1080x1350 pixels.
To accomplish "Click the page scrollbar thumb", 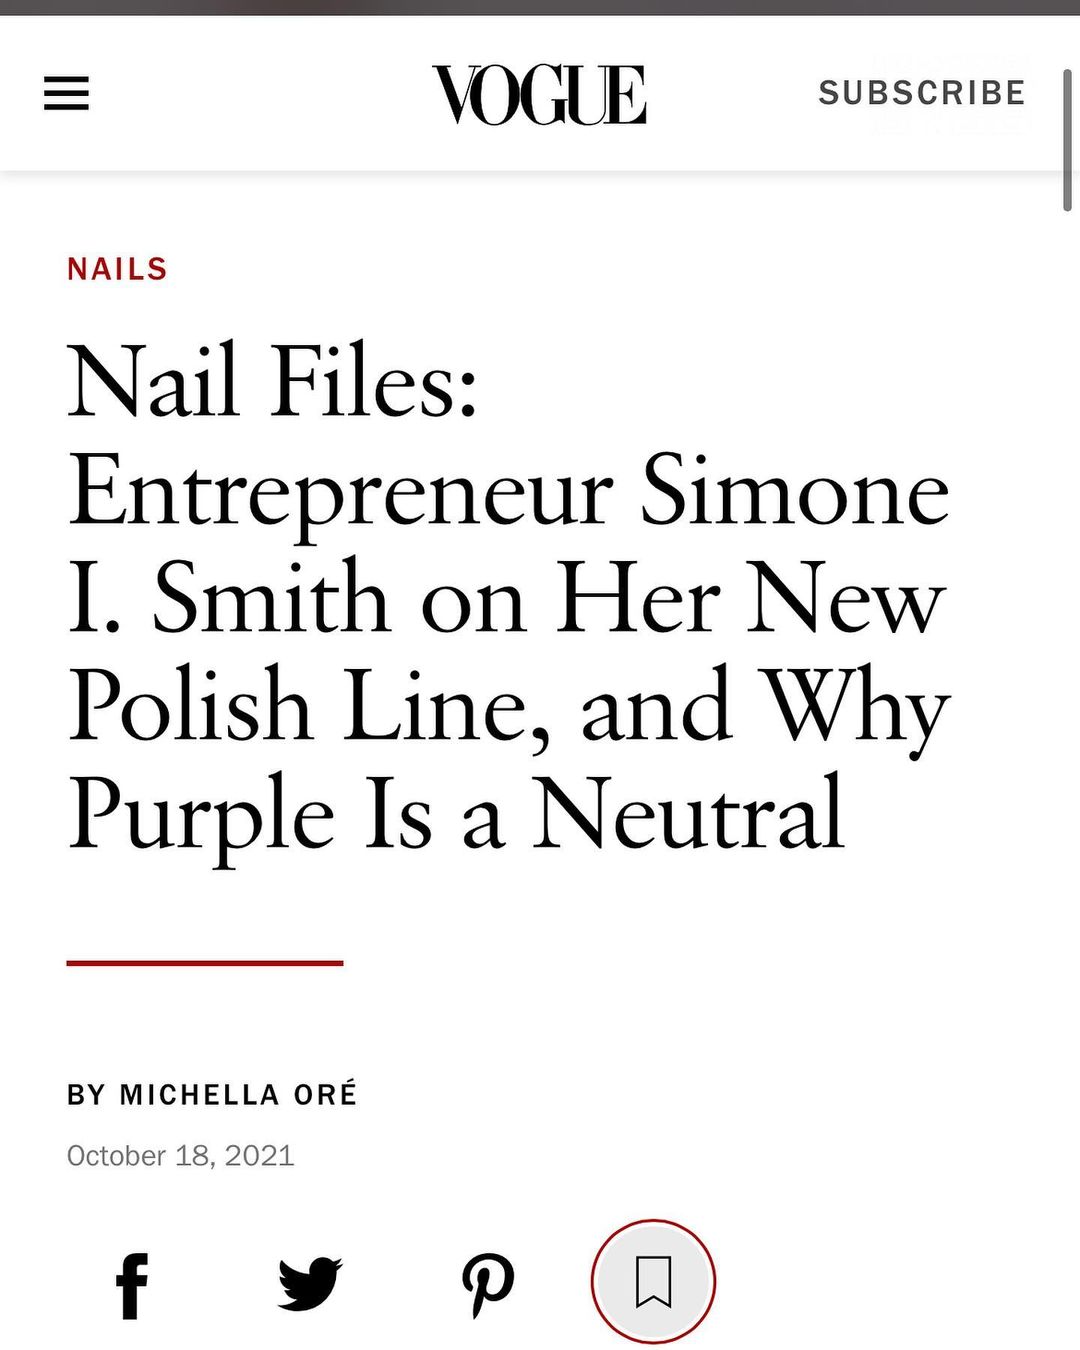I will 1067,140.
